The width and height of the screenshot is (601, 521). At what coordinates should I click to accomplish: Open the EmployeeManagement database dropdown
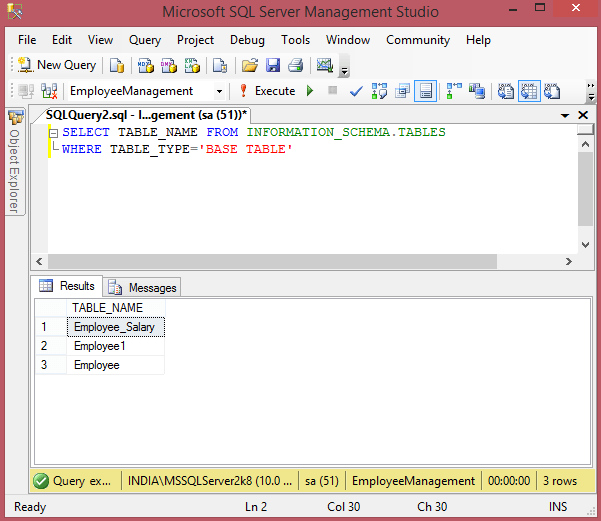219,91
